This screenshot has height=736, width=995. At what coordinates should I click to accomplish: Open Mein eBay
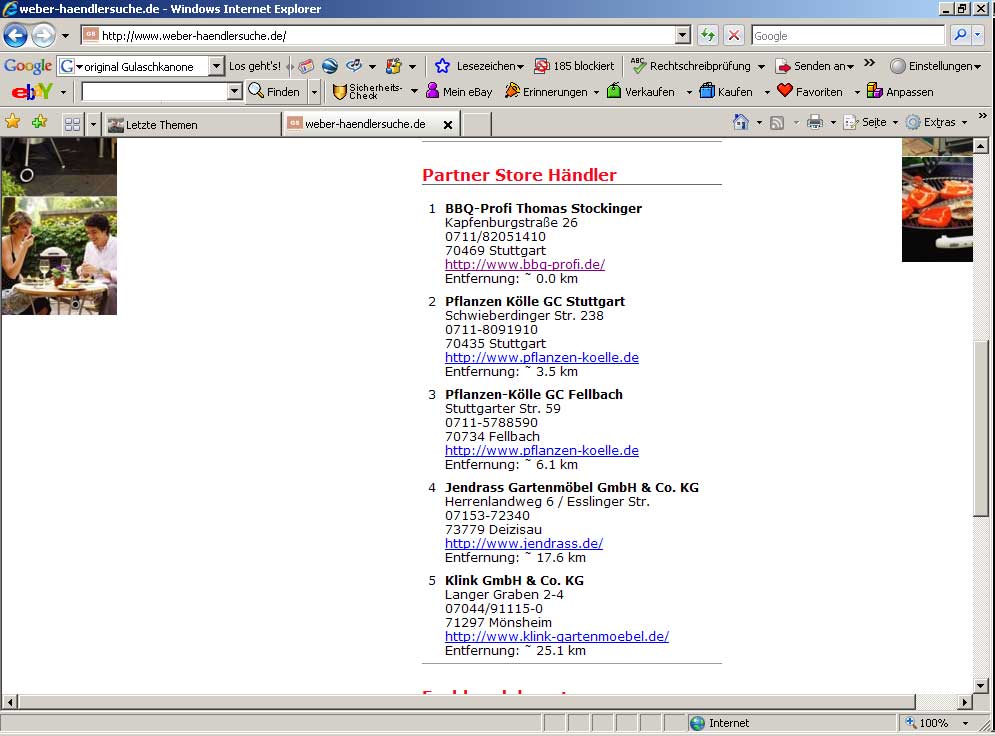pos(459,92)
